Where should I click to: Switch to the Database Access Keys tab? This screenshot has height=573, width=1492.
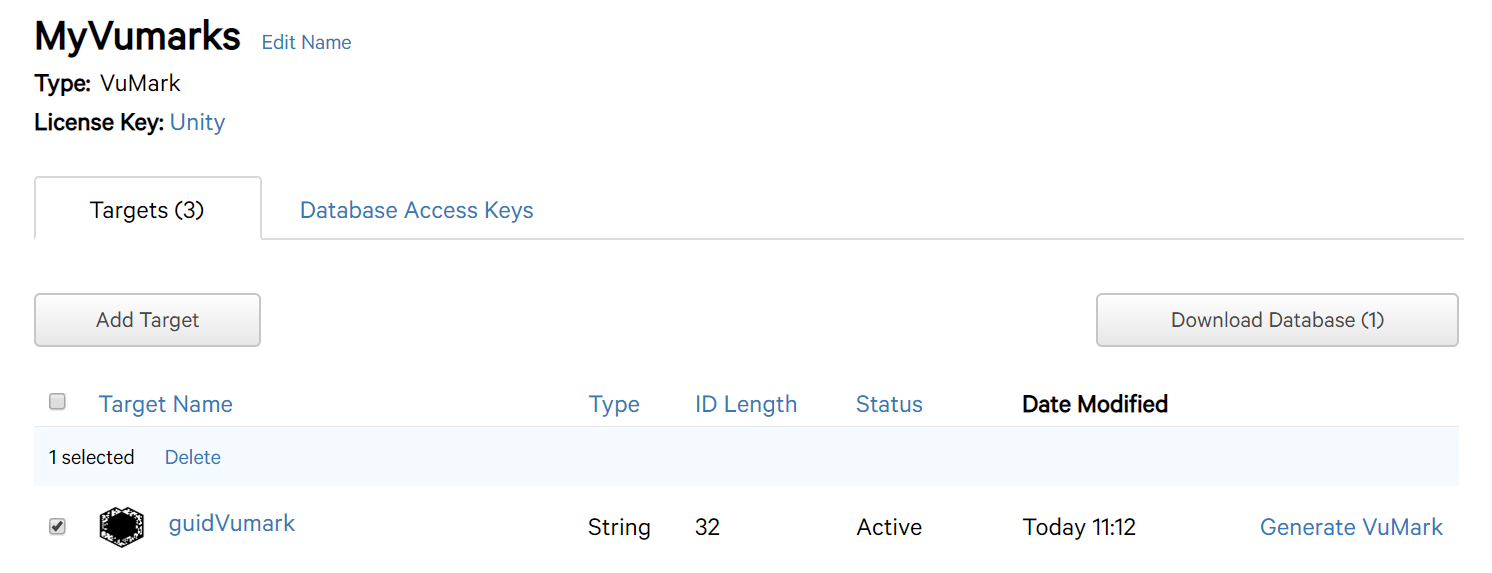pos(416,210)
